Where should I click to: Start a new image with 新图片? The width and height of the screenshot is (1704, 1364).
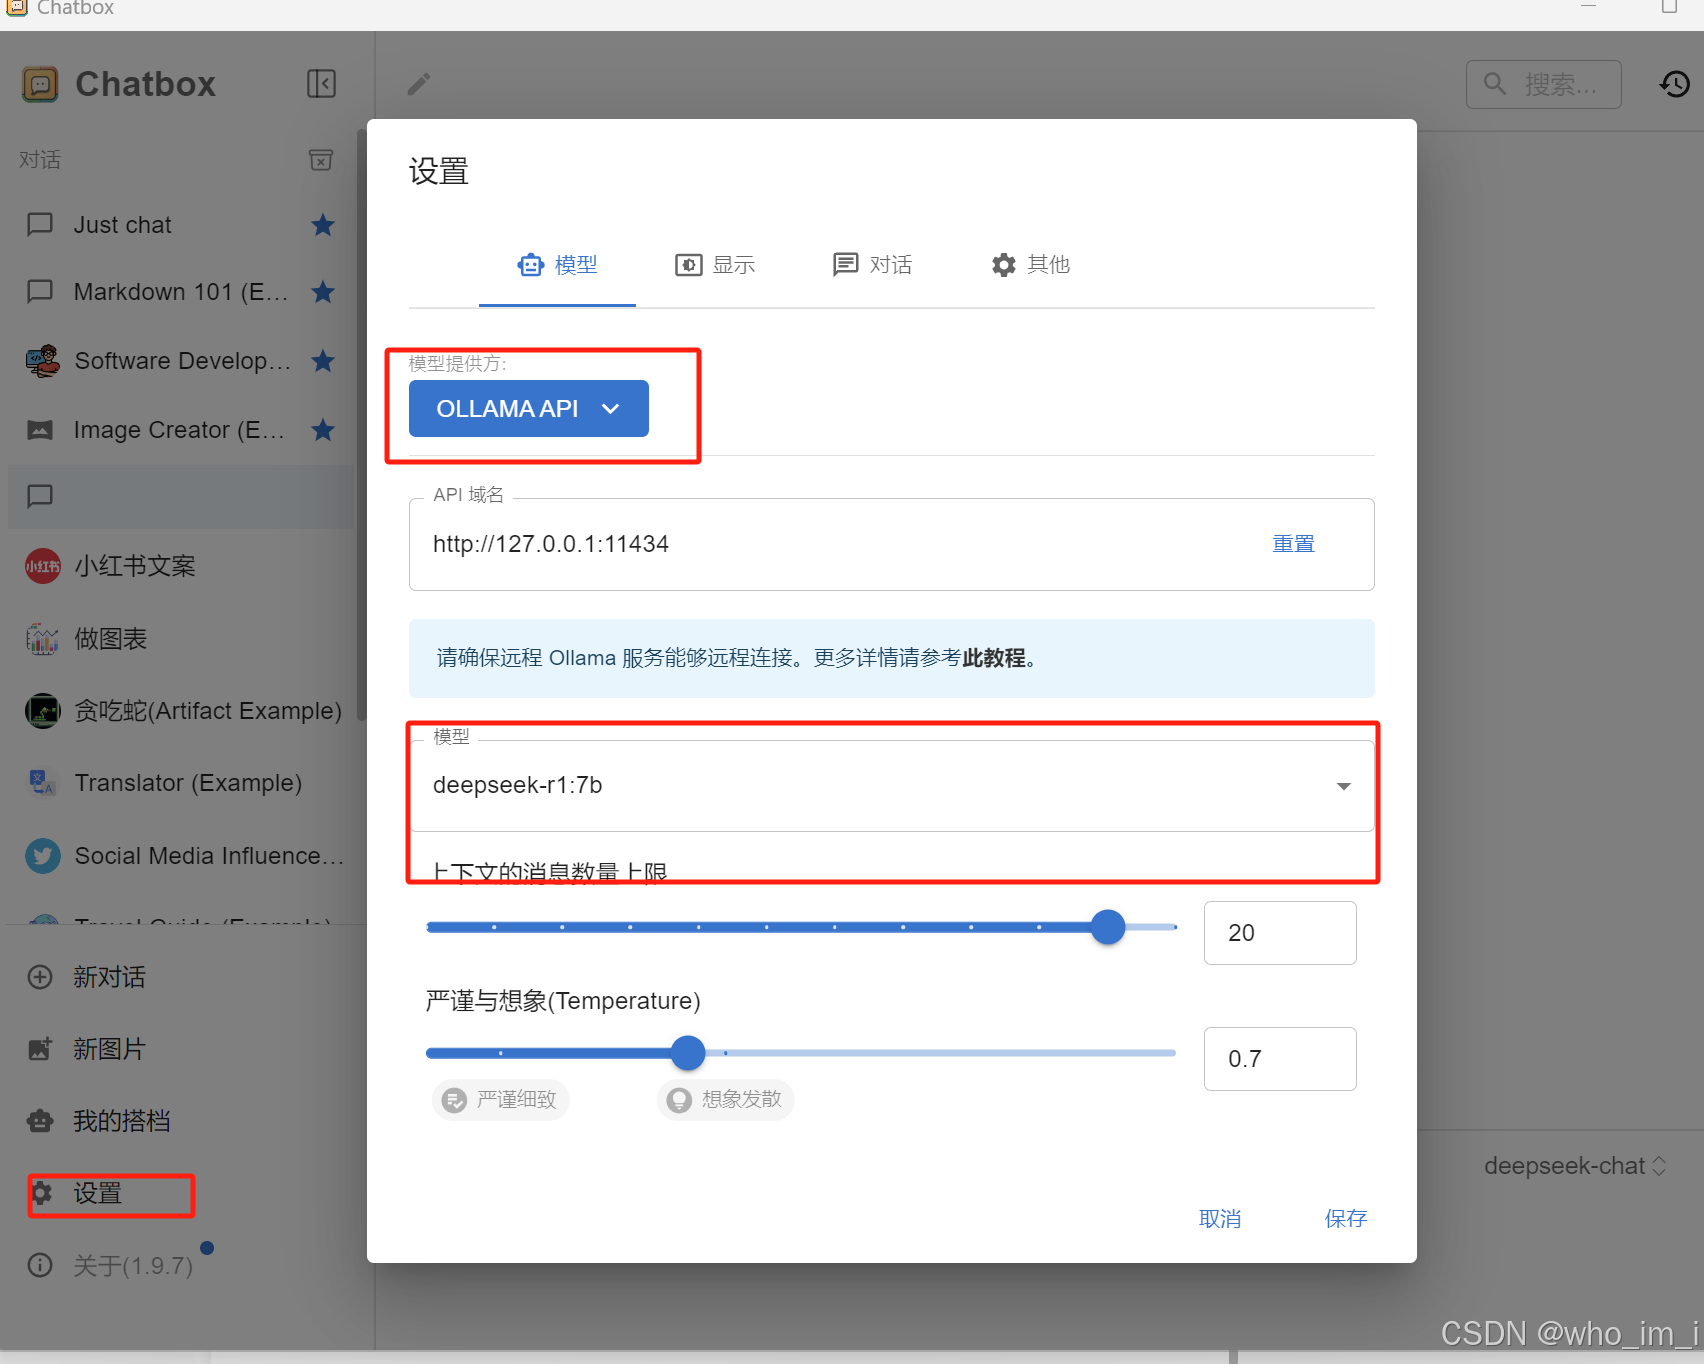(x=108, y=1049)
